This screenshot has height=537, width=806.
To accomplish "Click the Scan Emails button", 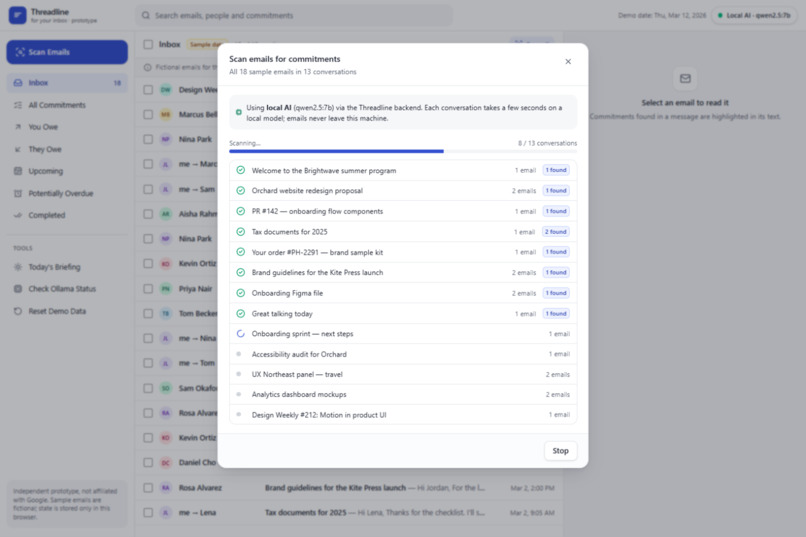I will coord(67,52).
